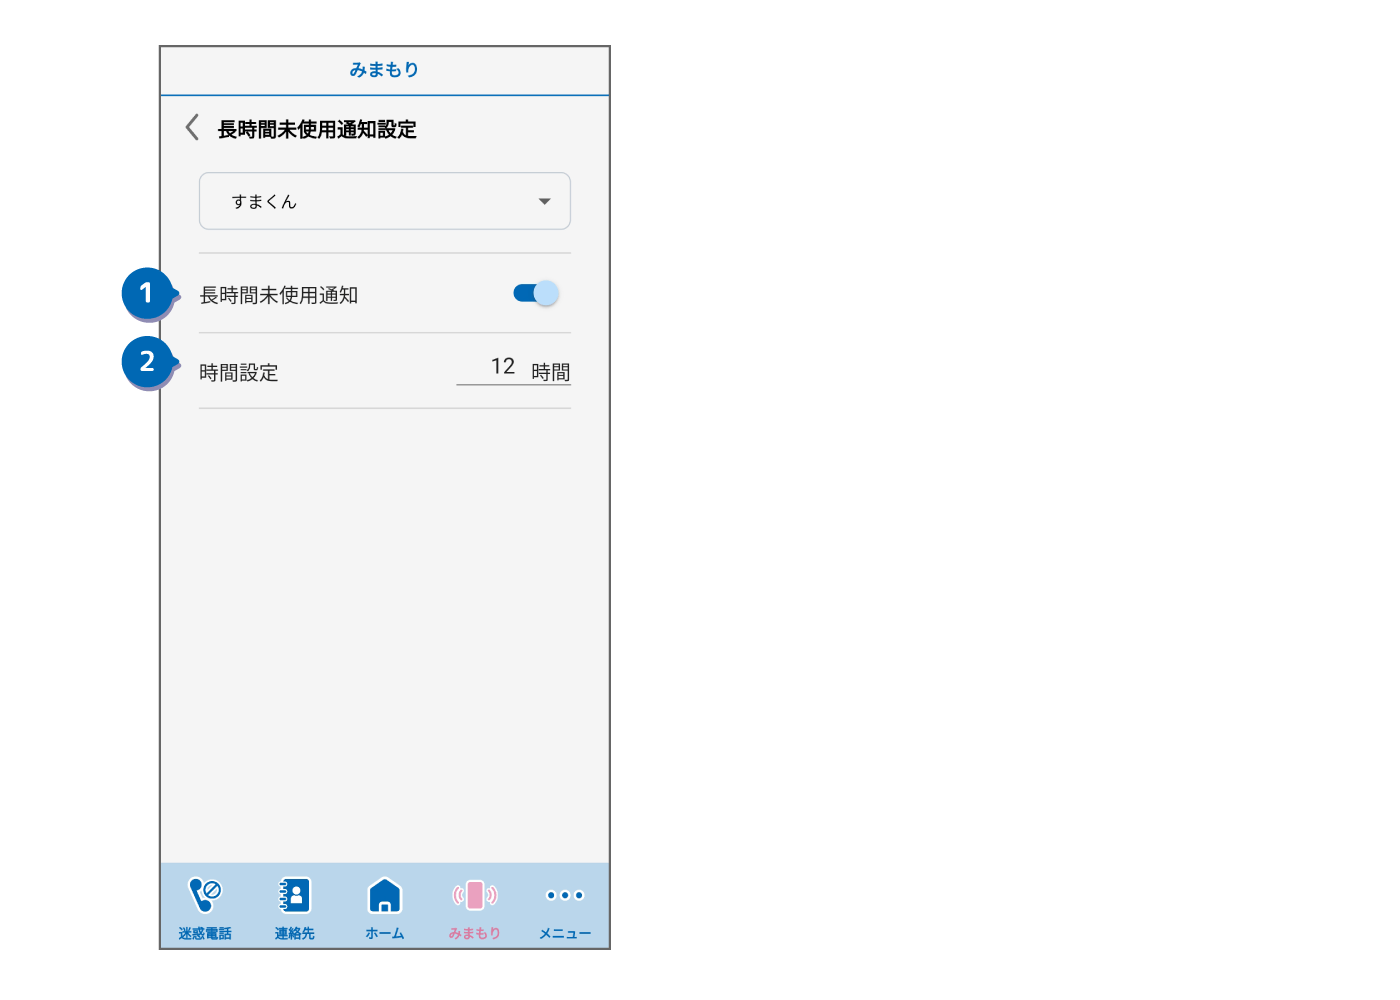Click the 長時間未使用通知設定 page heading
This screenshot has width=1400, height=1000.
point(317,129)
